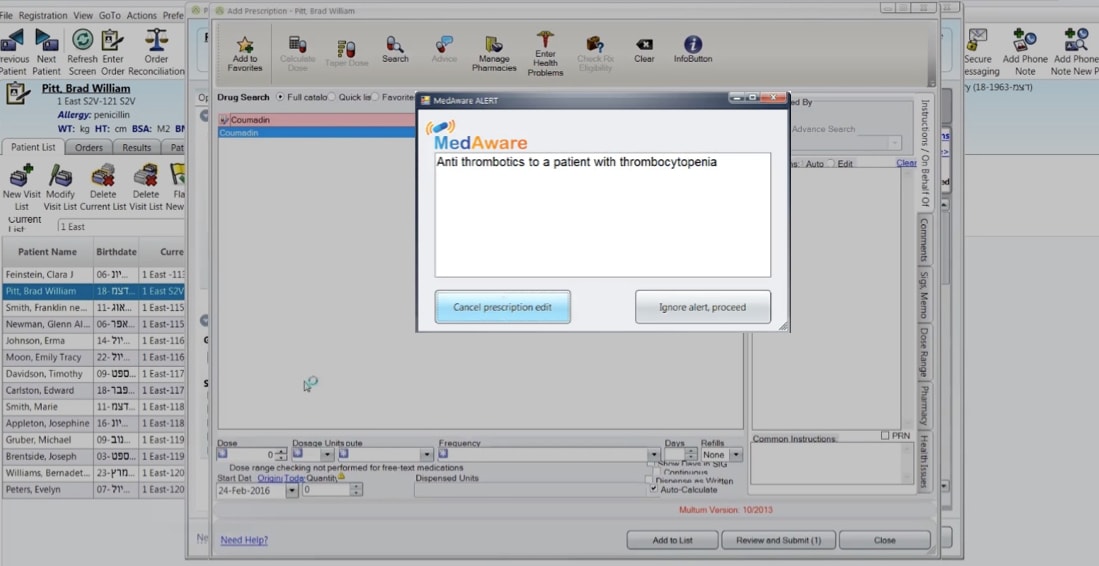Uncheck the Auto-Calculate checkbox
Image resolution: width=1099 pixels, height=566 pixels.
(654, 489)
